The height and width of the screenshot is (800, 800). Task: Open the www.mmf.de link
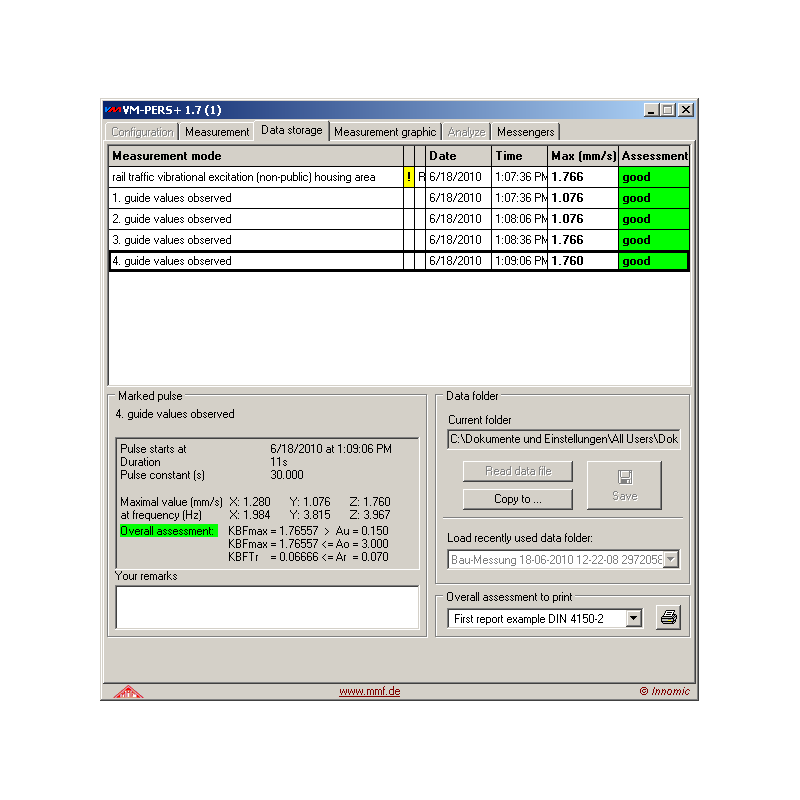click(x=369, y=691)
